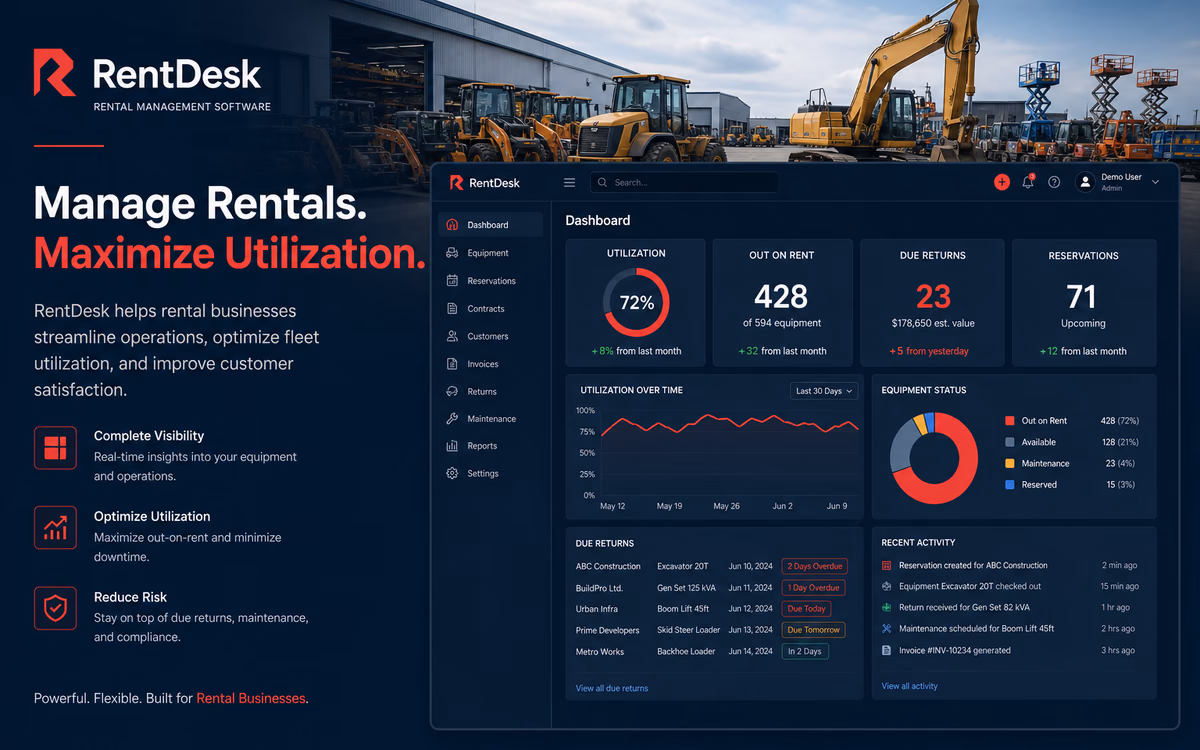Click the red plus add button

[x=1002, y=182]
